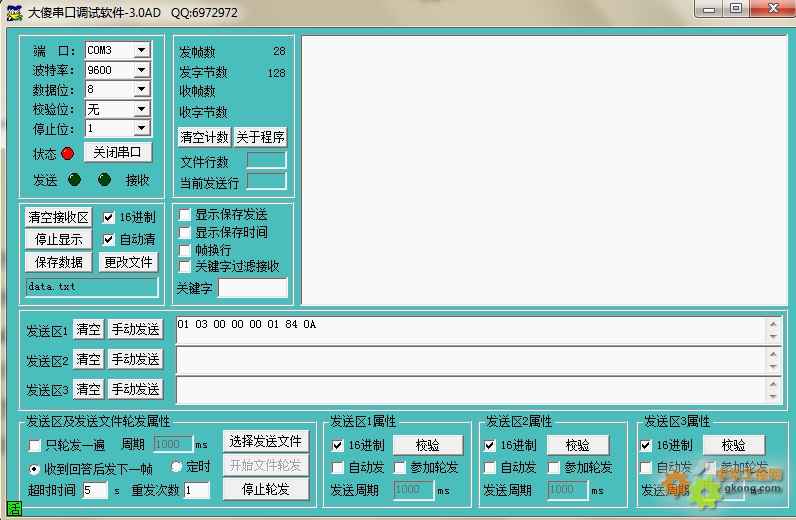796x520 pixels.
Task: Toggle the 自动清 checkbox
Action: coord(108,239)
